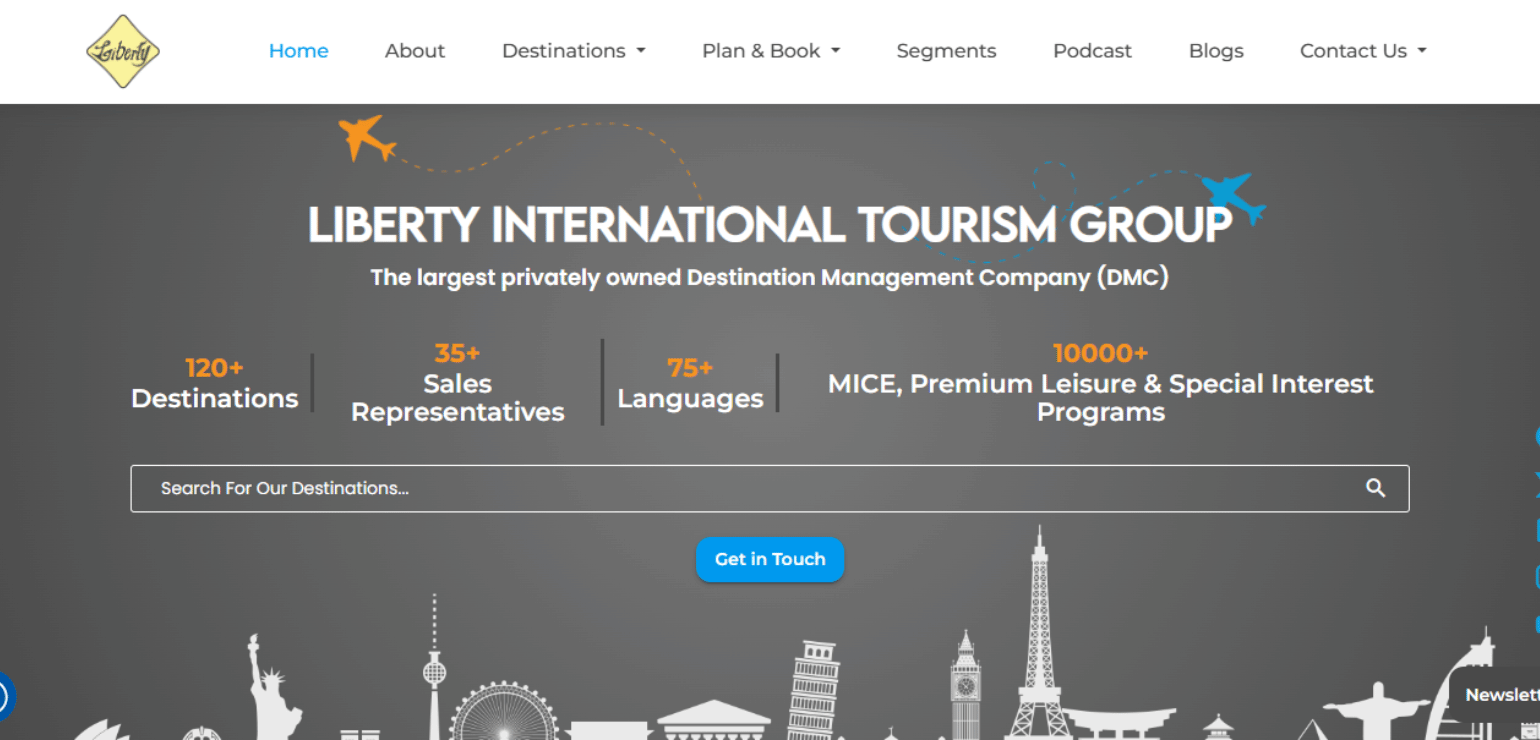Open the Podcast menu item
This screenshot has width=1540, height=740.
click(x=1092, y=50)
